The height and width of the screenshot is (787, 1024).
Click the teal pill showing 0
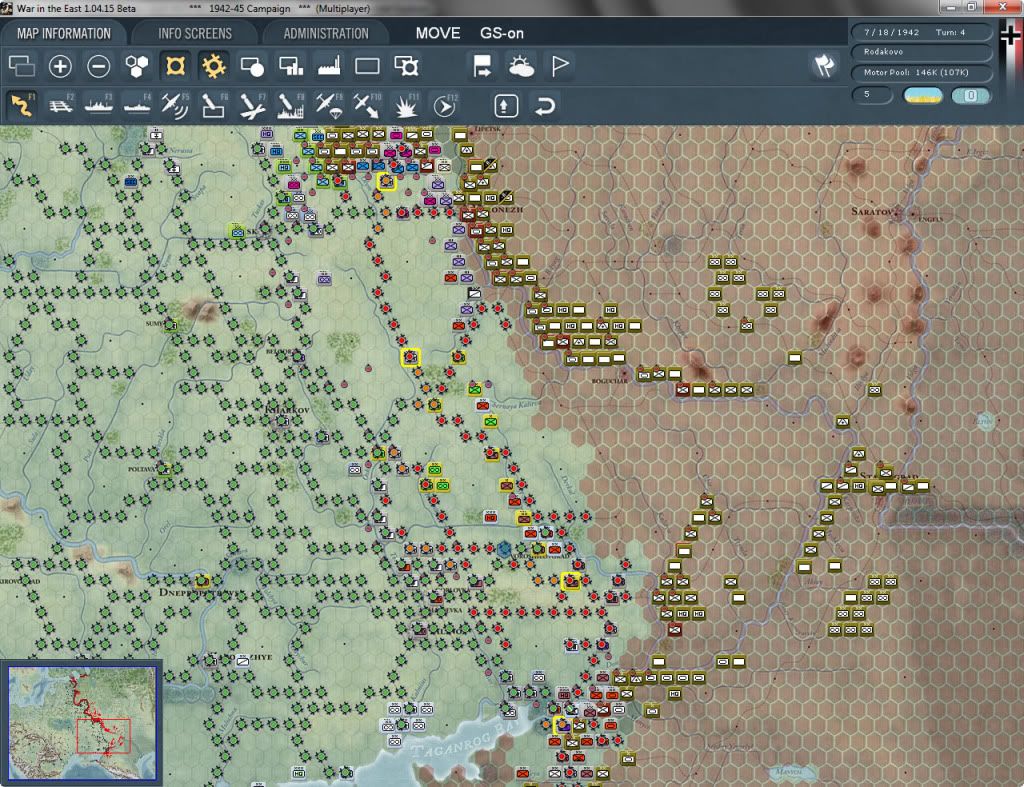click(x=971, y=95)
